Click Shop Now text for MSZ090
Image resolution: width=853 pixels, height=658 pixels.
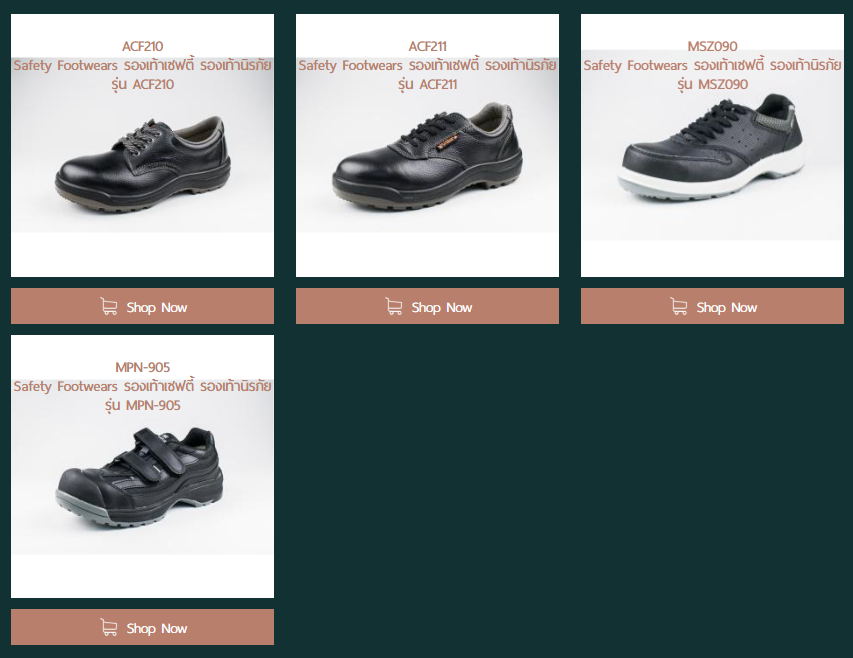coord(727,307)
